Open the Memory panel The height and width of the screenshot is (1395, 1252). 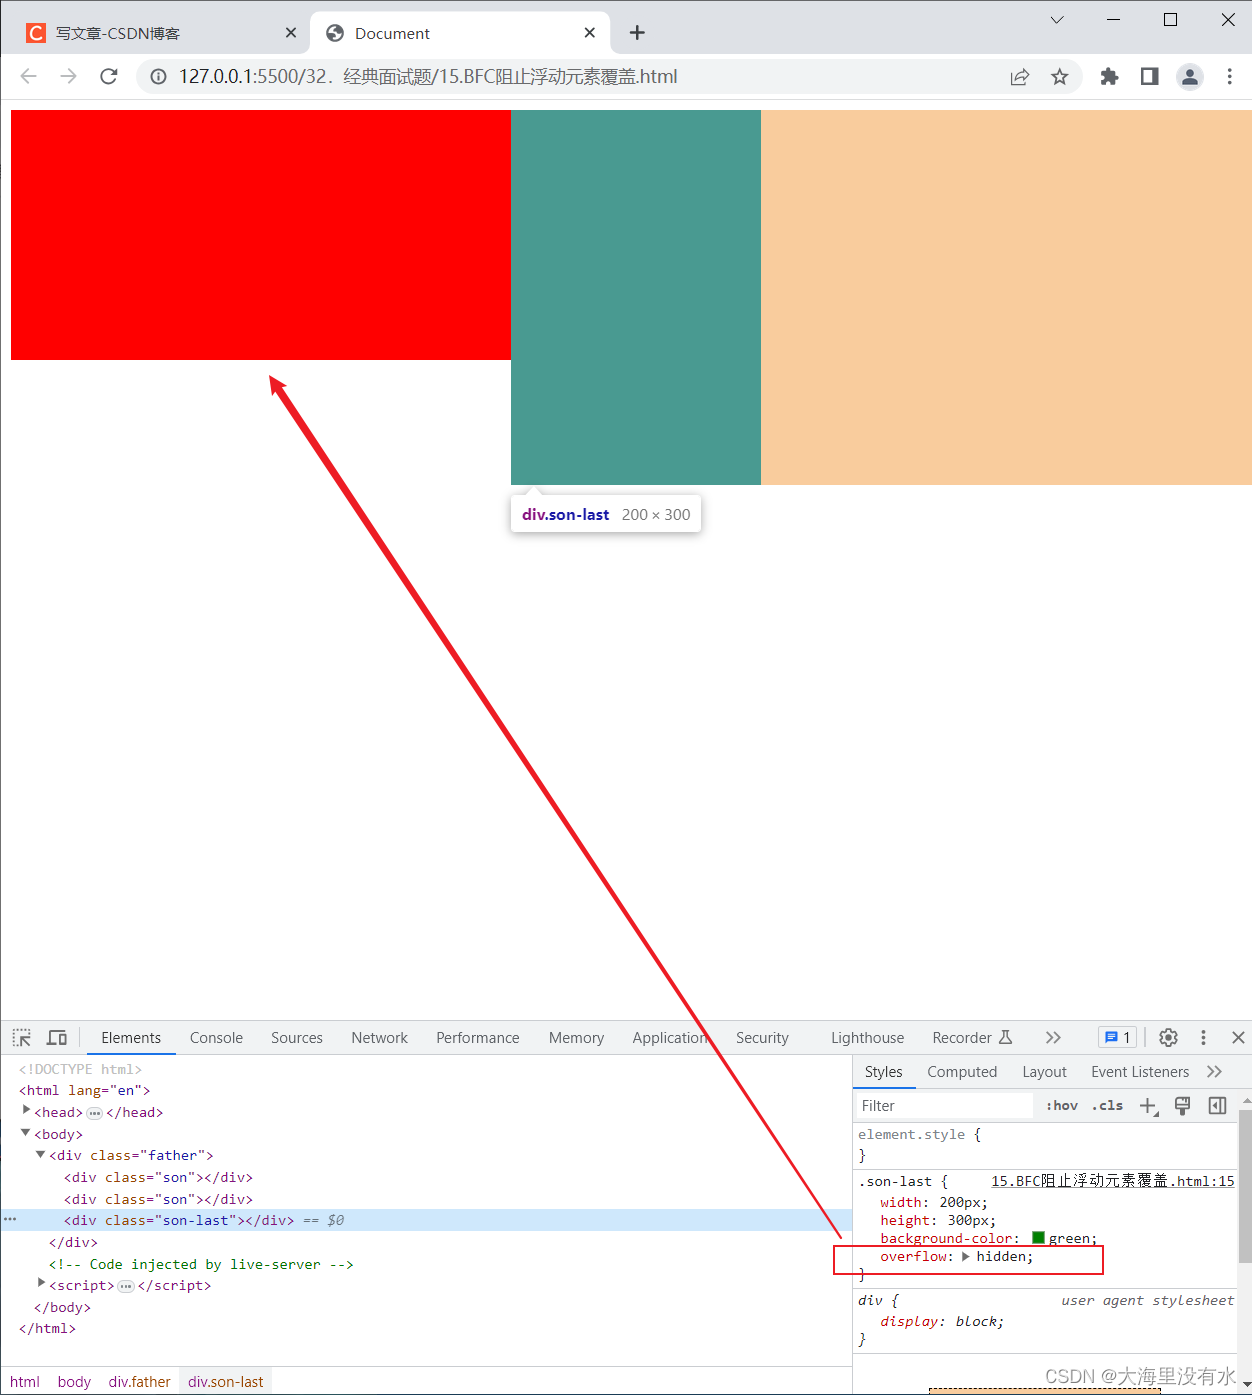click(576, 1038)
